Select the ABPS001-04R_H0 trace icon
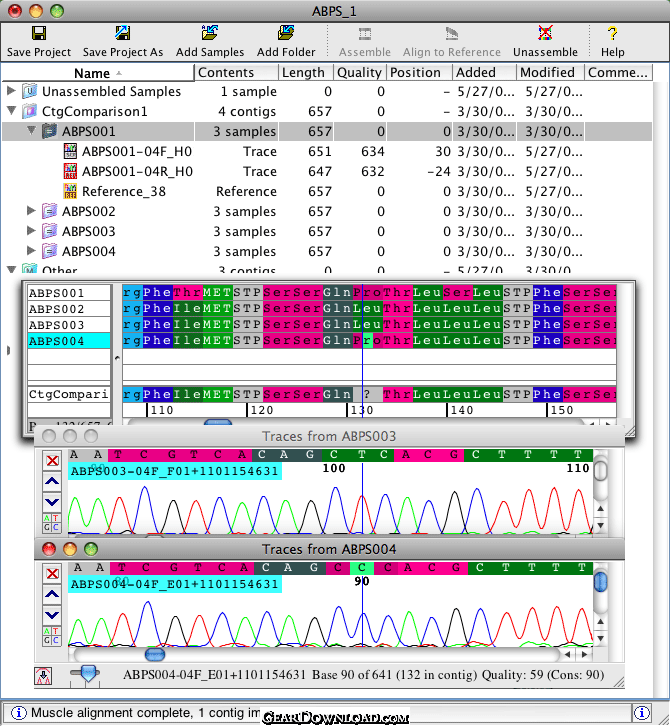The image size is (670, 726). [70, 171]
